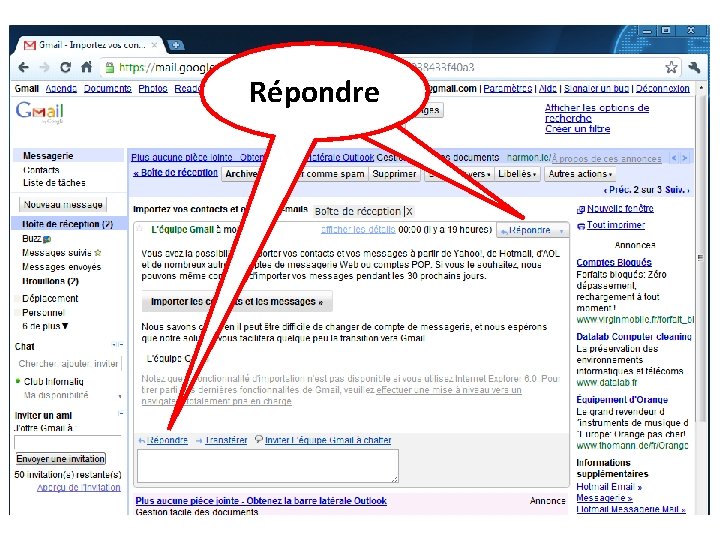Click the Supprimer button
The image size is (720, 540).
pyautogui.click(x=394, y=174)
